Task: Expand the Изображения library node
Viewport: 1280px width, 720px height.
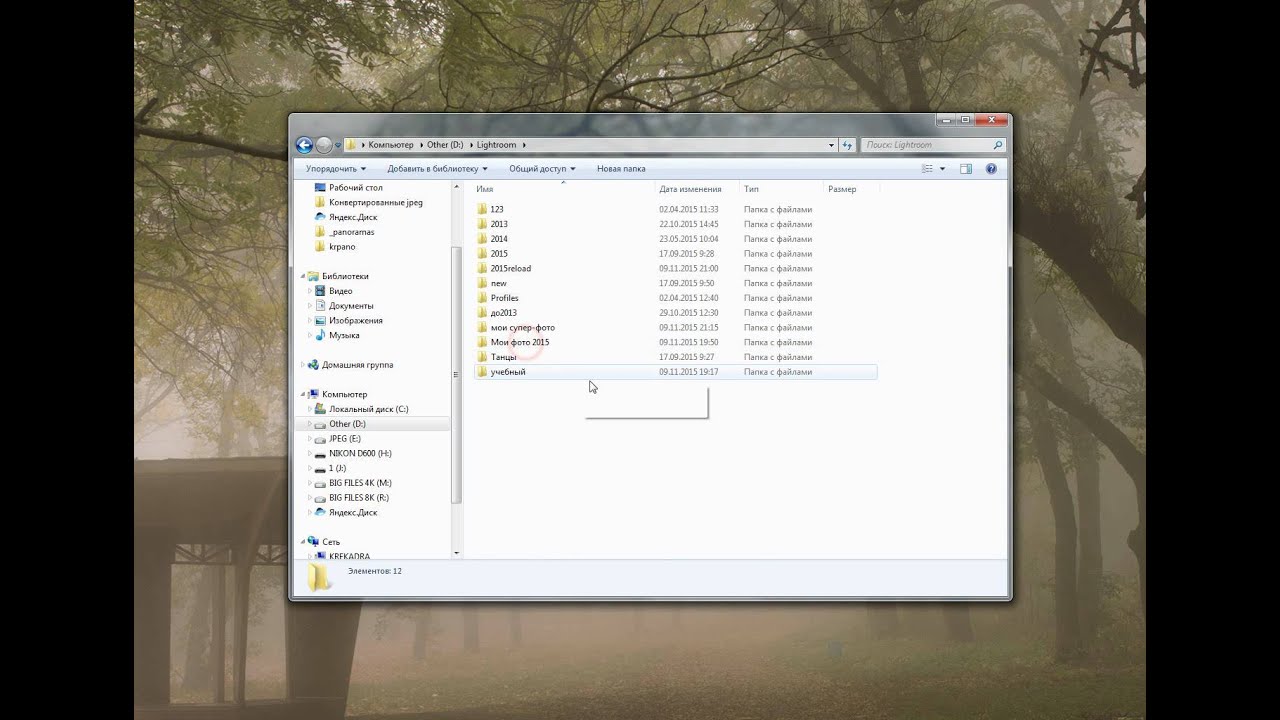Action: click(x=310, y=320)
